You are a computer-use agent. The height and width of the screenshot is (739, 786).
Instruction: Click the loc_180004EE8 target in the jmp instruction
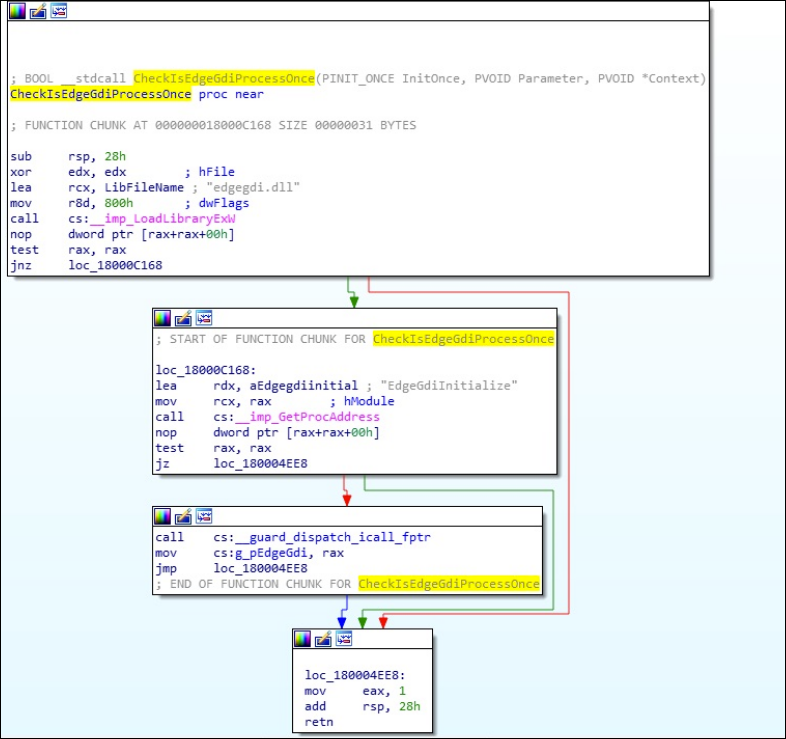point(261,568)
